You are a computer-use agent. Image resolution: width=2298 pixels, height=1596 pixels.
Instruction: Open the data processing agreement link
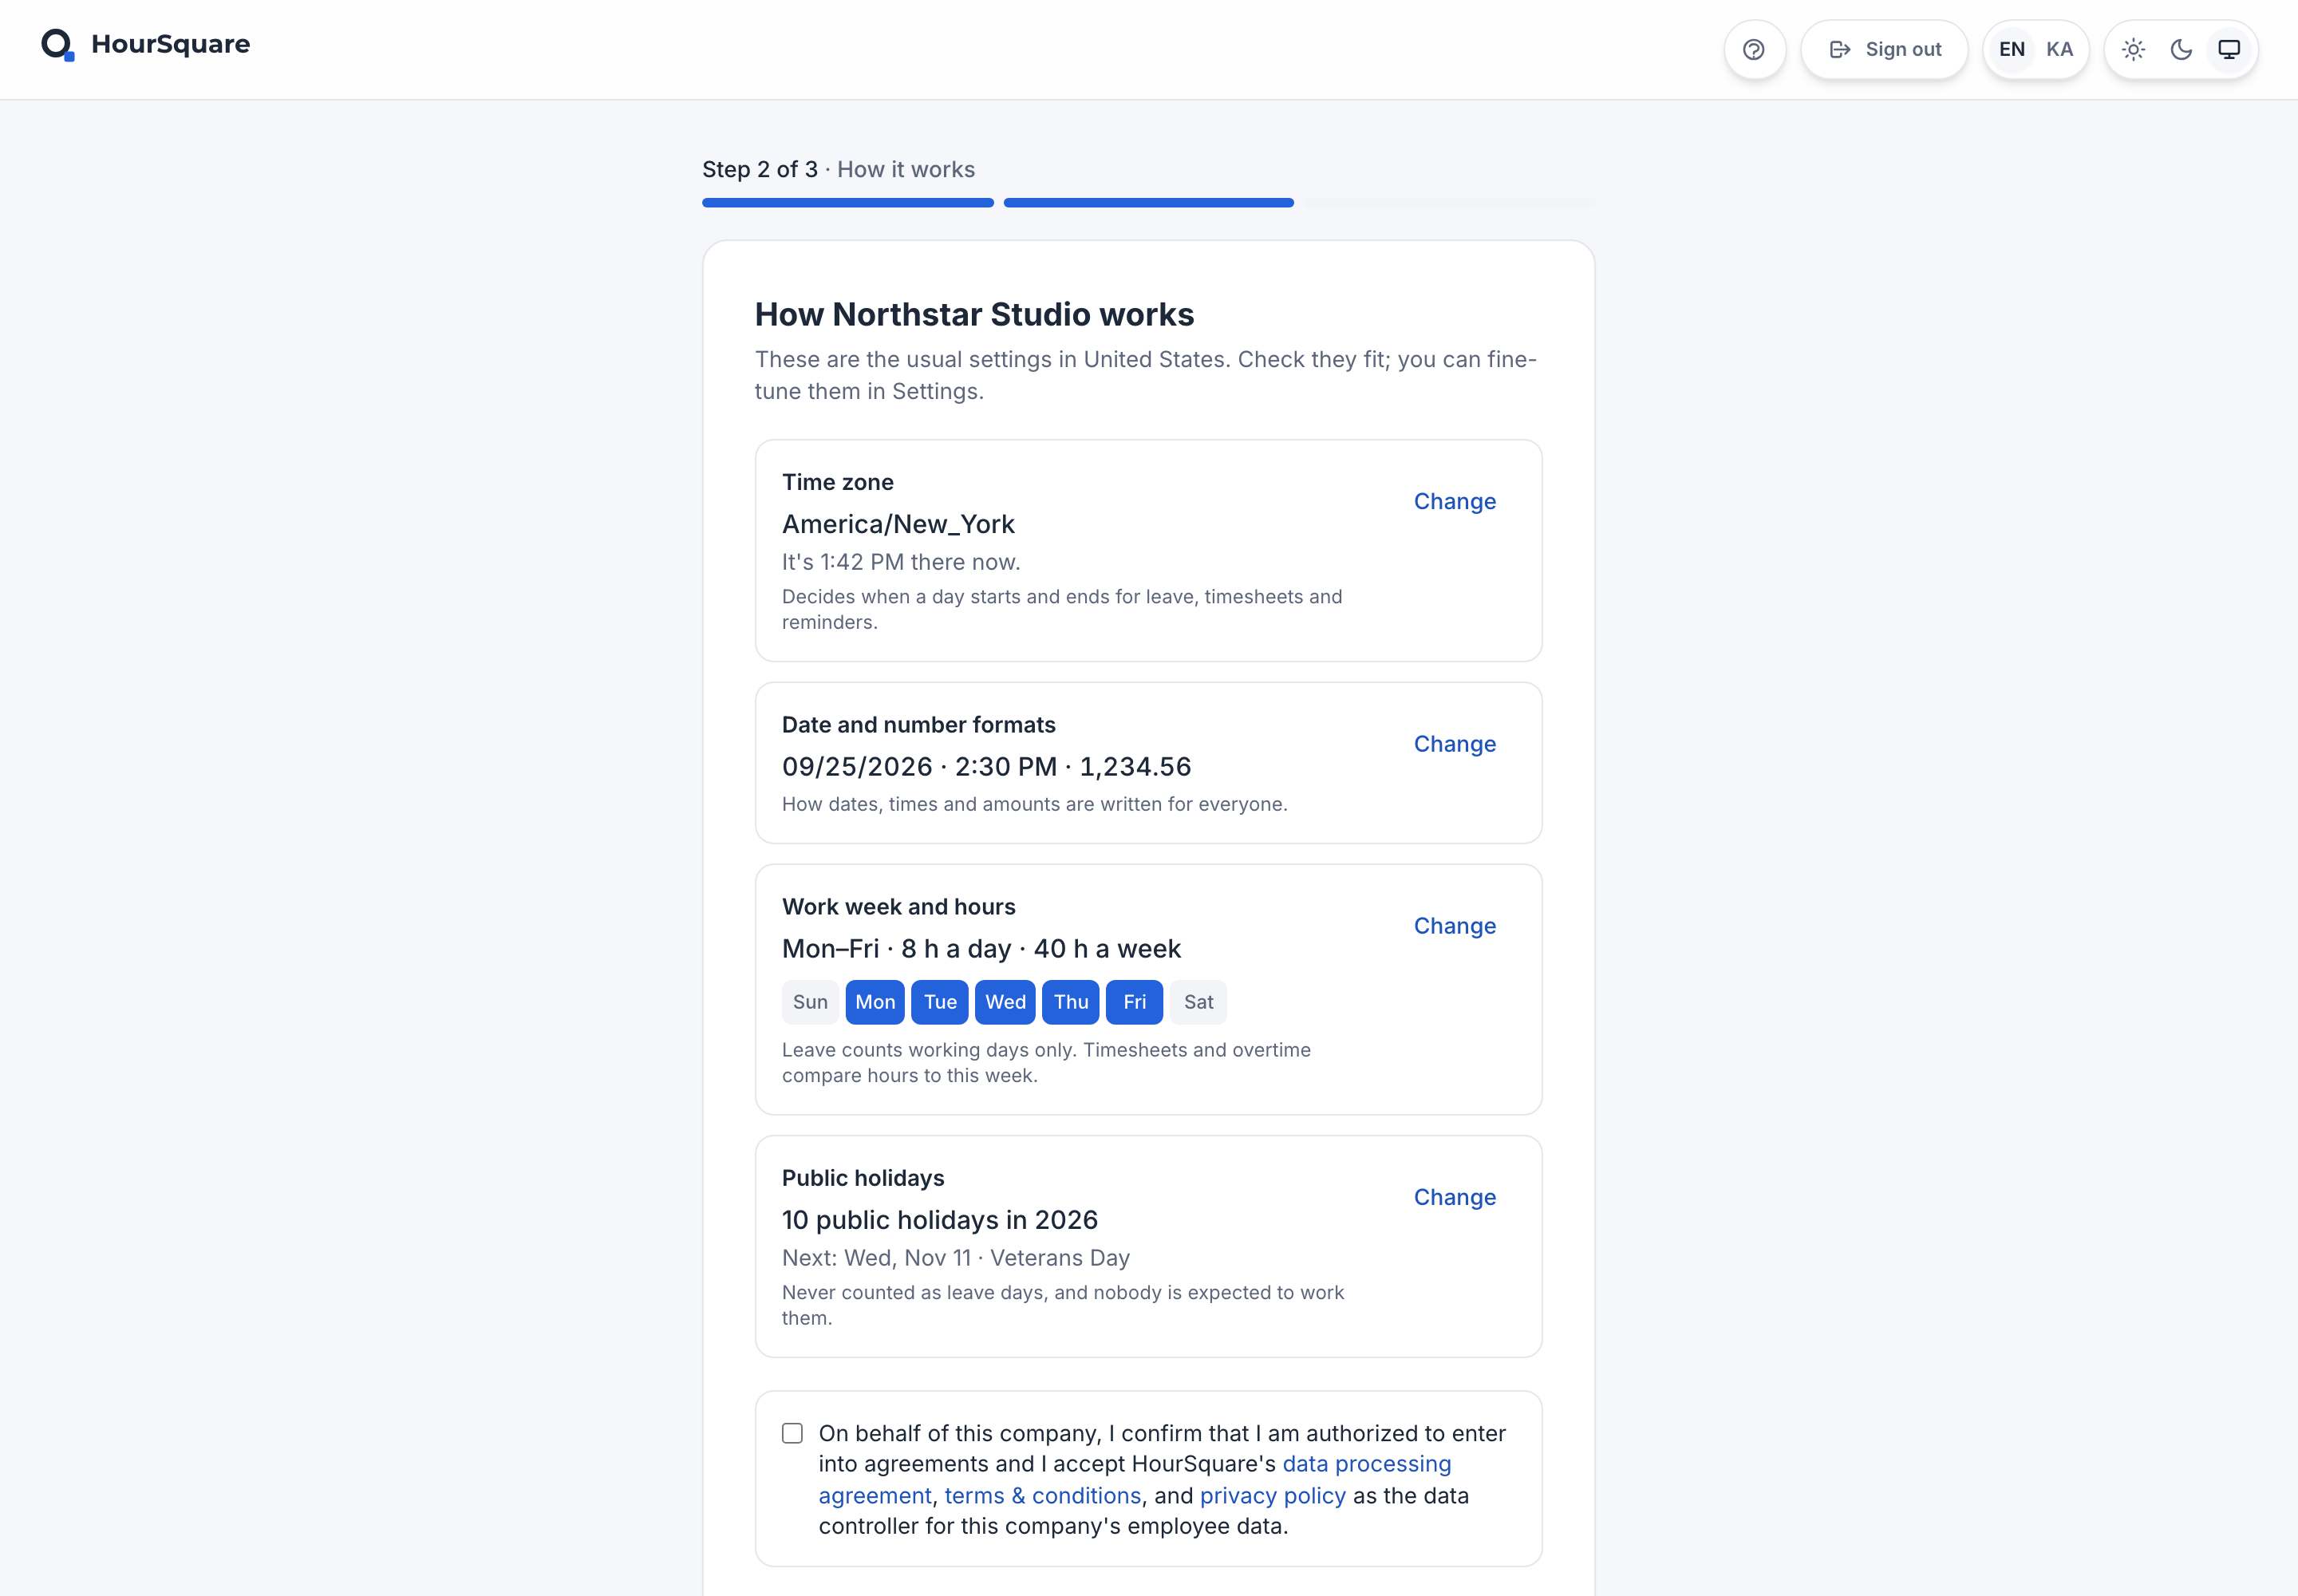[1366, 1464]
